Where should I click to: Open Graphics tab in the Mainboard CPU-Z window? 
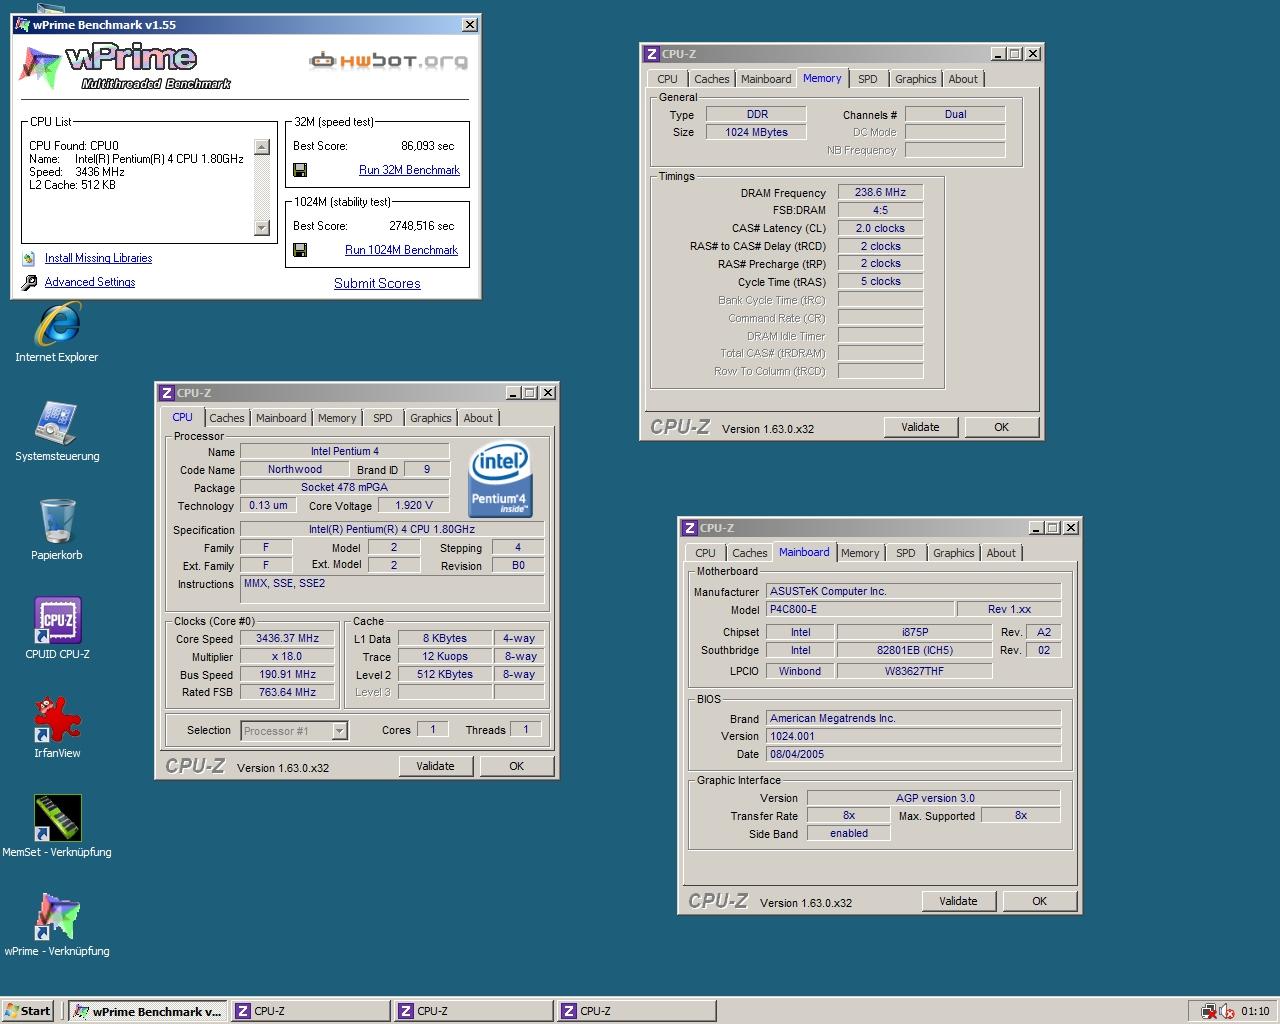954,553
